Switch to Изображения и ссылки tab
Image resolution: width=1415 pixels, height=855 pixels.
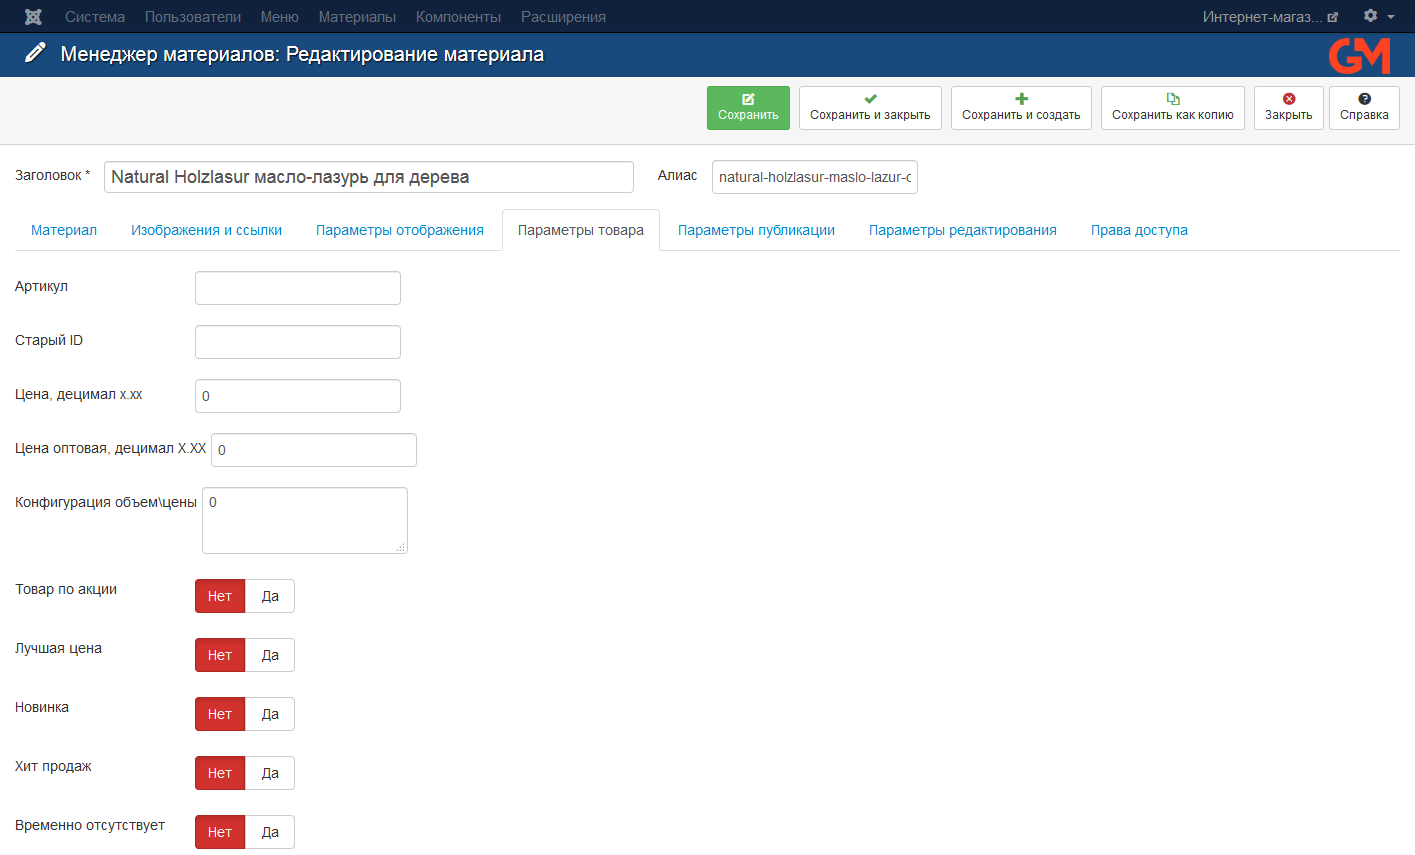(x=206, y=230)
